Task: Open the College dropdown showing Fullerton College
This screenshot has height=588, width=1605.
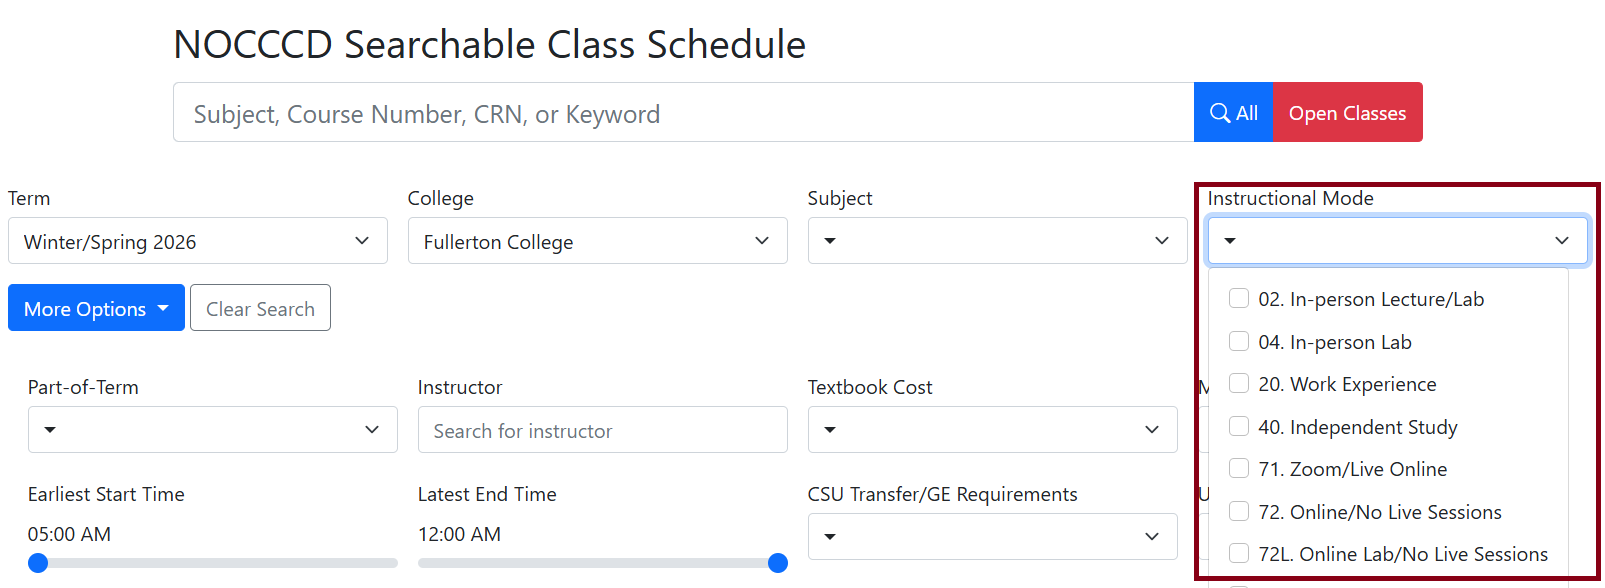Action: pos(597,241)
